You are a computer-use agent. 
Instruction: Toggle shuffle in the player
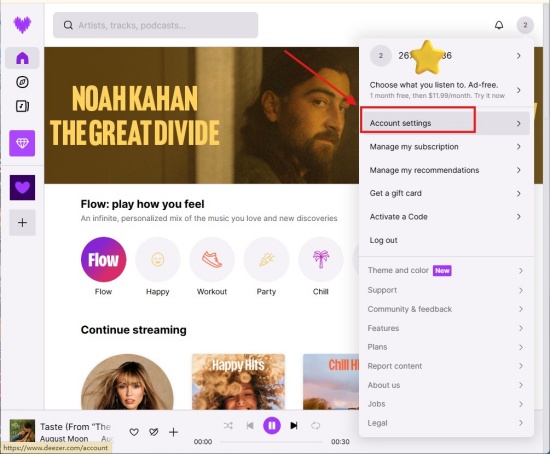[x=228, y=426]
